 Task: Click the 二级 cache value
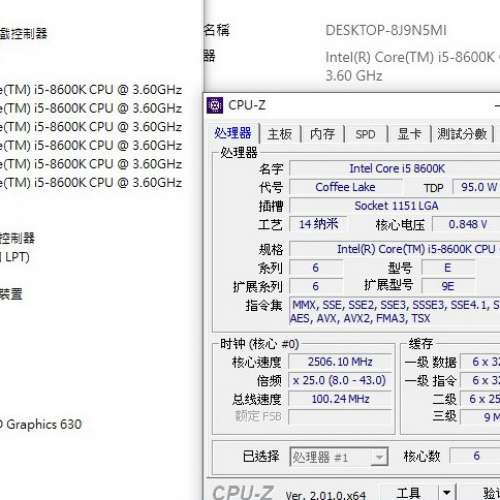click(480, 399)
